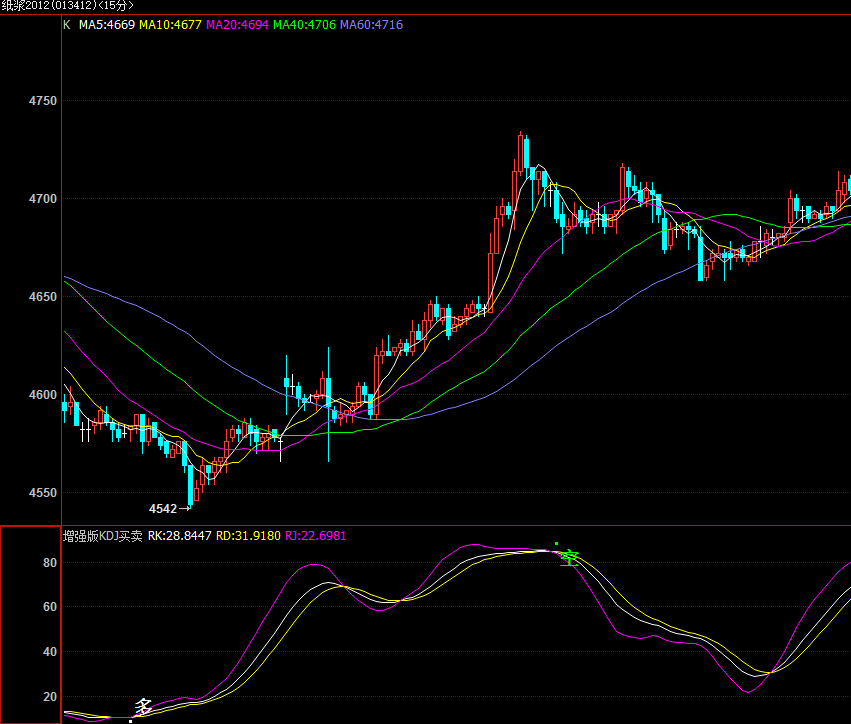Viewport: 851px width, 724px height.
Task: Select the MA40:4706 moving average label
Action: [304, 25]
